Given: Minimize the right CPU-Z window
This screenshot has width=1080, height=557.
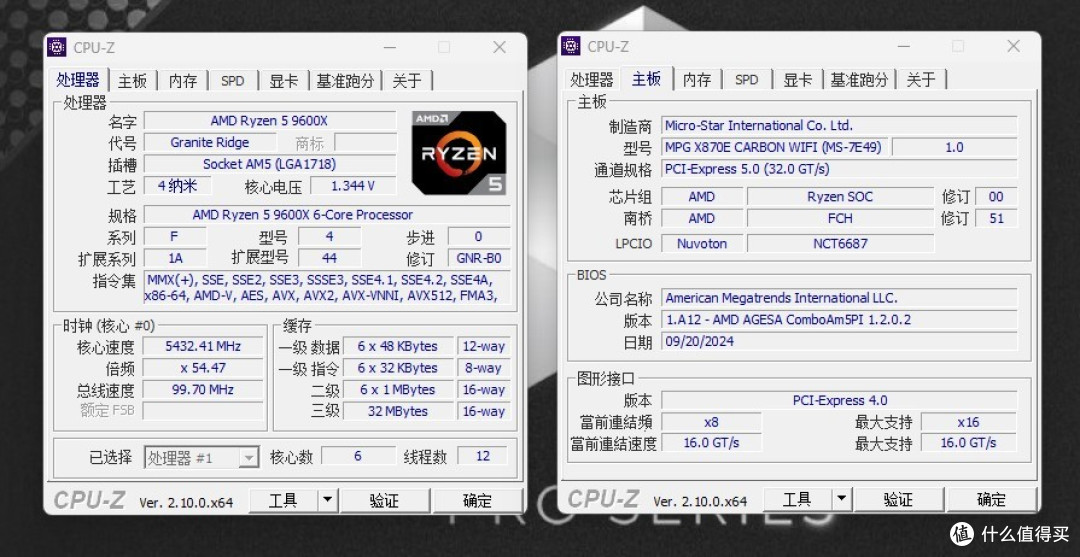Looking at the screenshot, I should tap(904, 47).
